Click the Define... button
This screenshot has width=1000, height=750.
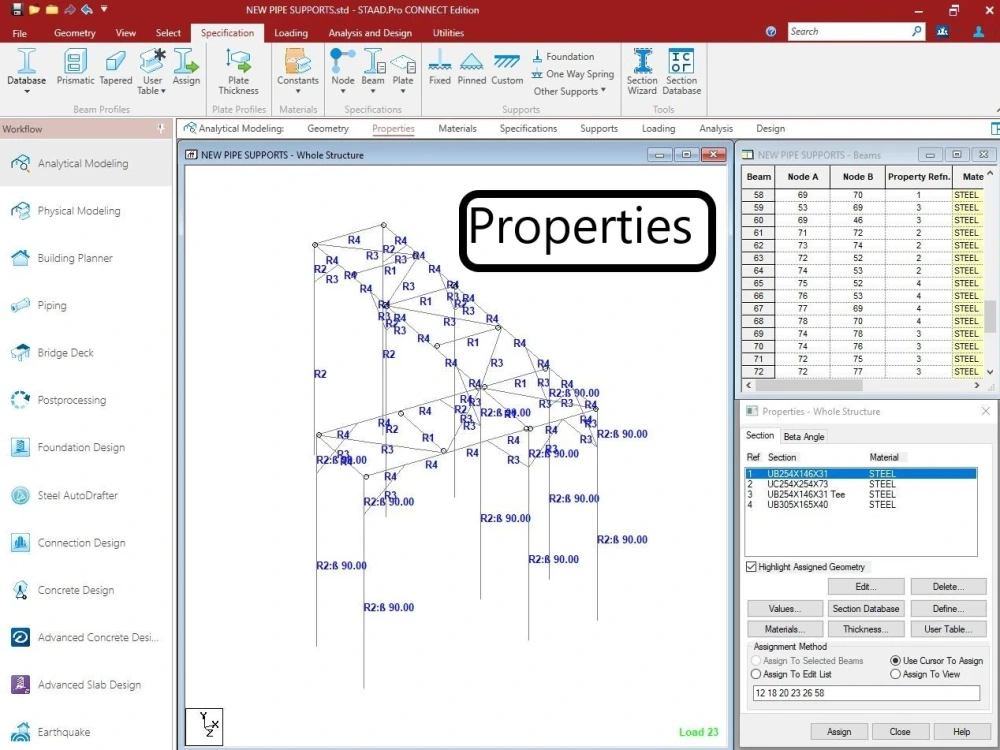948,608
